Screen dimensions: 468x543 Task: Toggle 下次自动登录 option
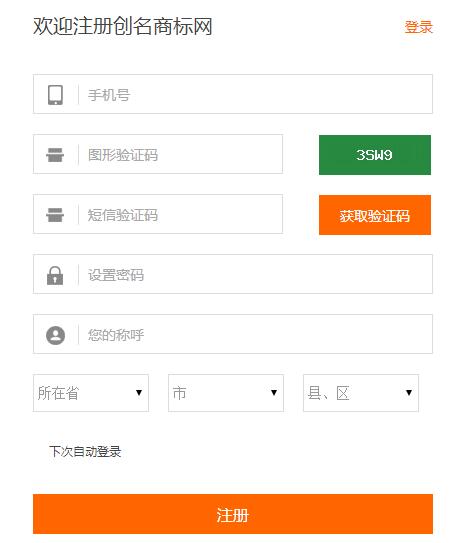point(85,451)
